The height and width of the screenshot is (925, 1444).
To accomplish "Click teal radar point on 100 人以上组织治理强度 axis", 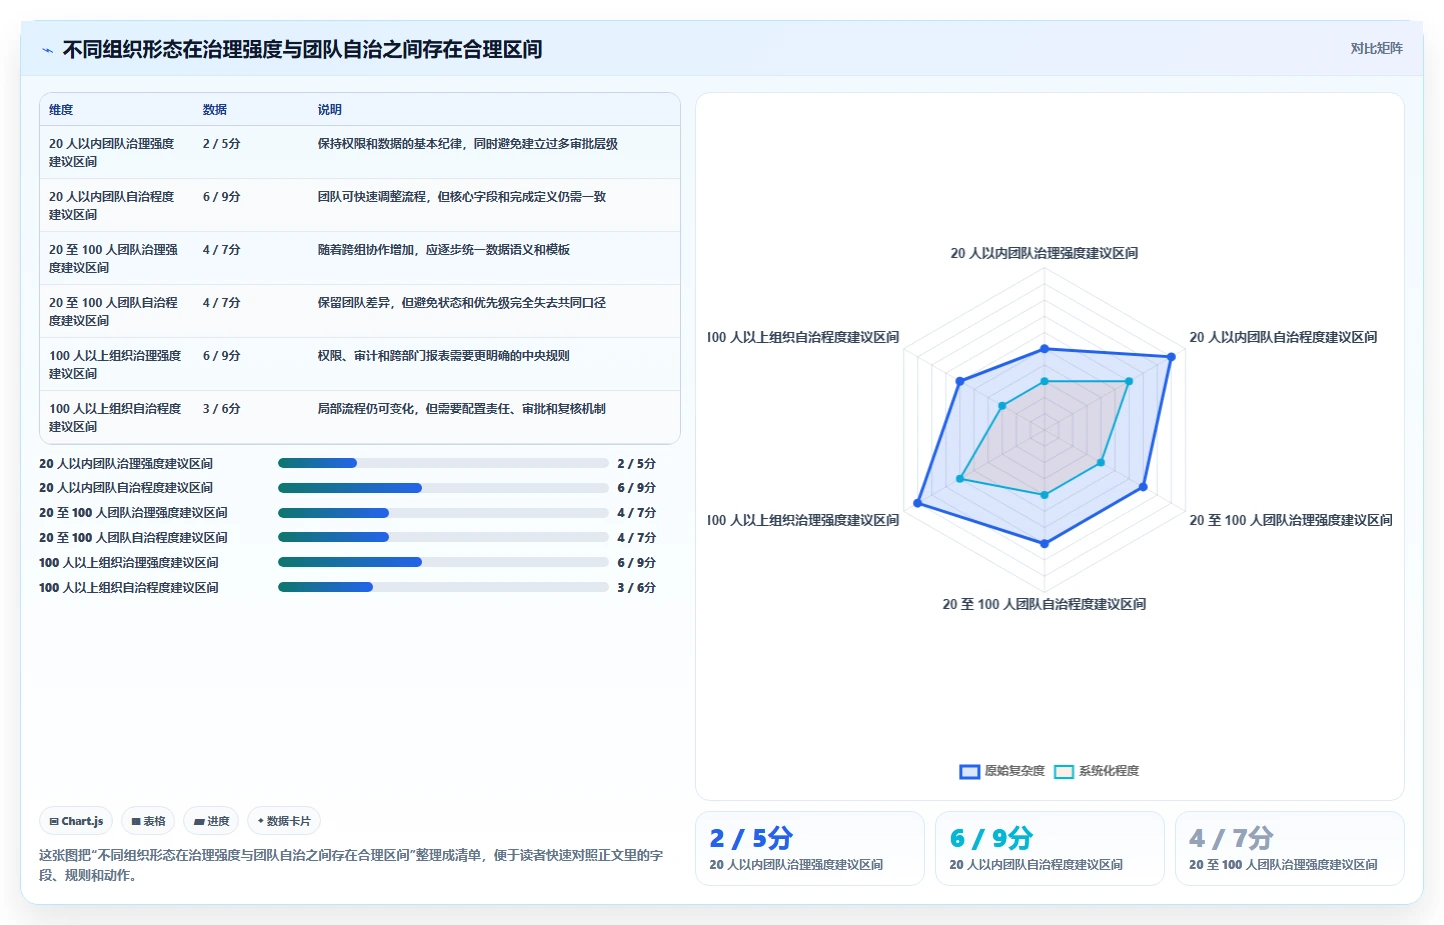I will (960, 479).
